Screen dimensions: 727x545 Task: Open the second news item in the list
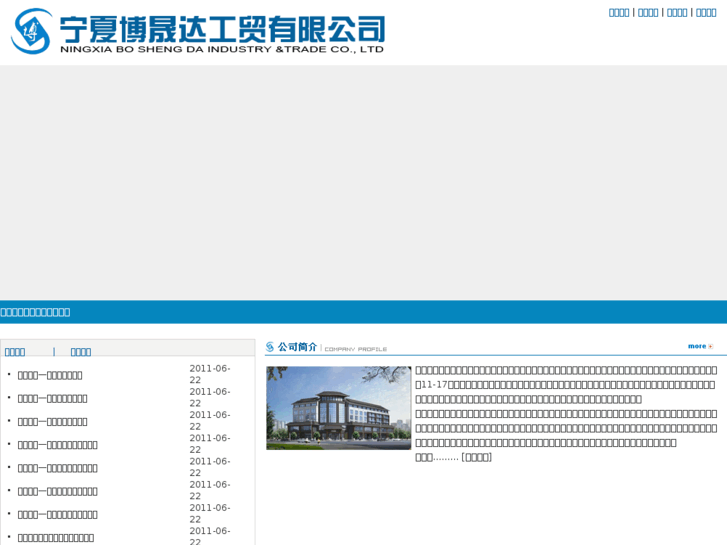[x=52, y=398]
